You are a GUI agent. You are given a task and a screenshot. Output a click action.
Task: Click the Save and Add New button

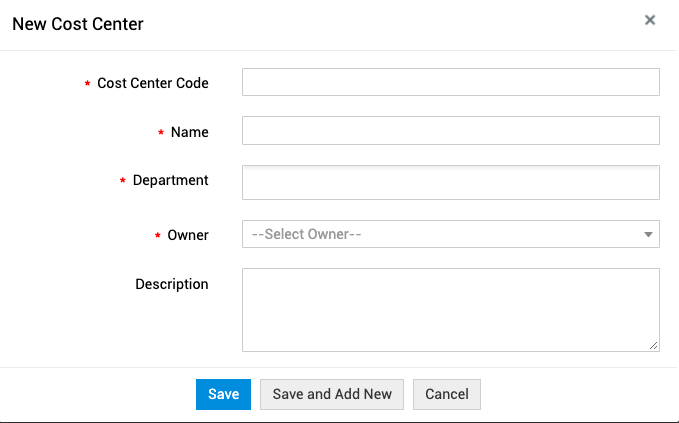(x=332, y=394)
